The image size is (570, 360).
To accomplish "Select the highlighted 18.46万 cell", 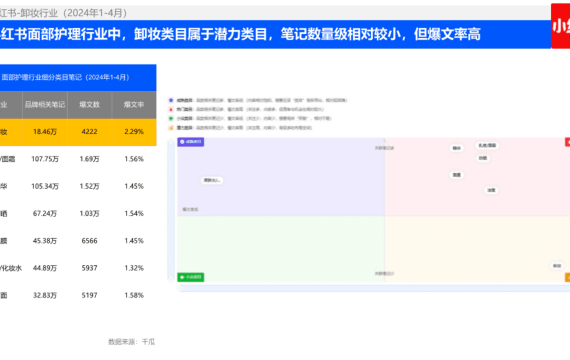I will (x=45, y=132).
